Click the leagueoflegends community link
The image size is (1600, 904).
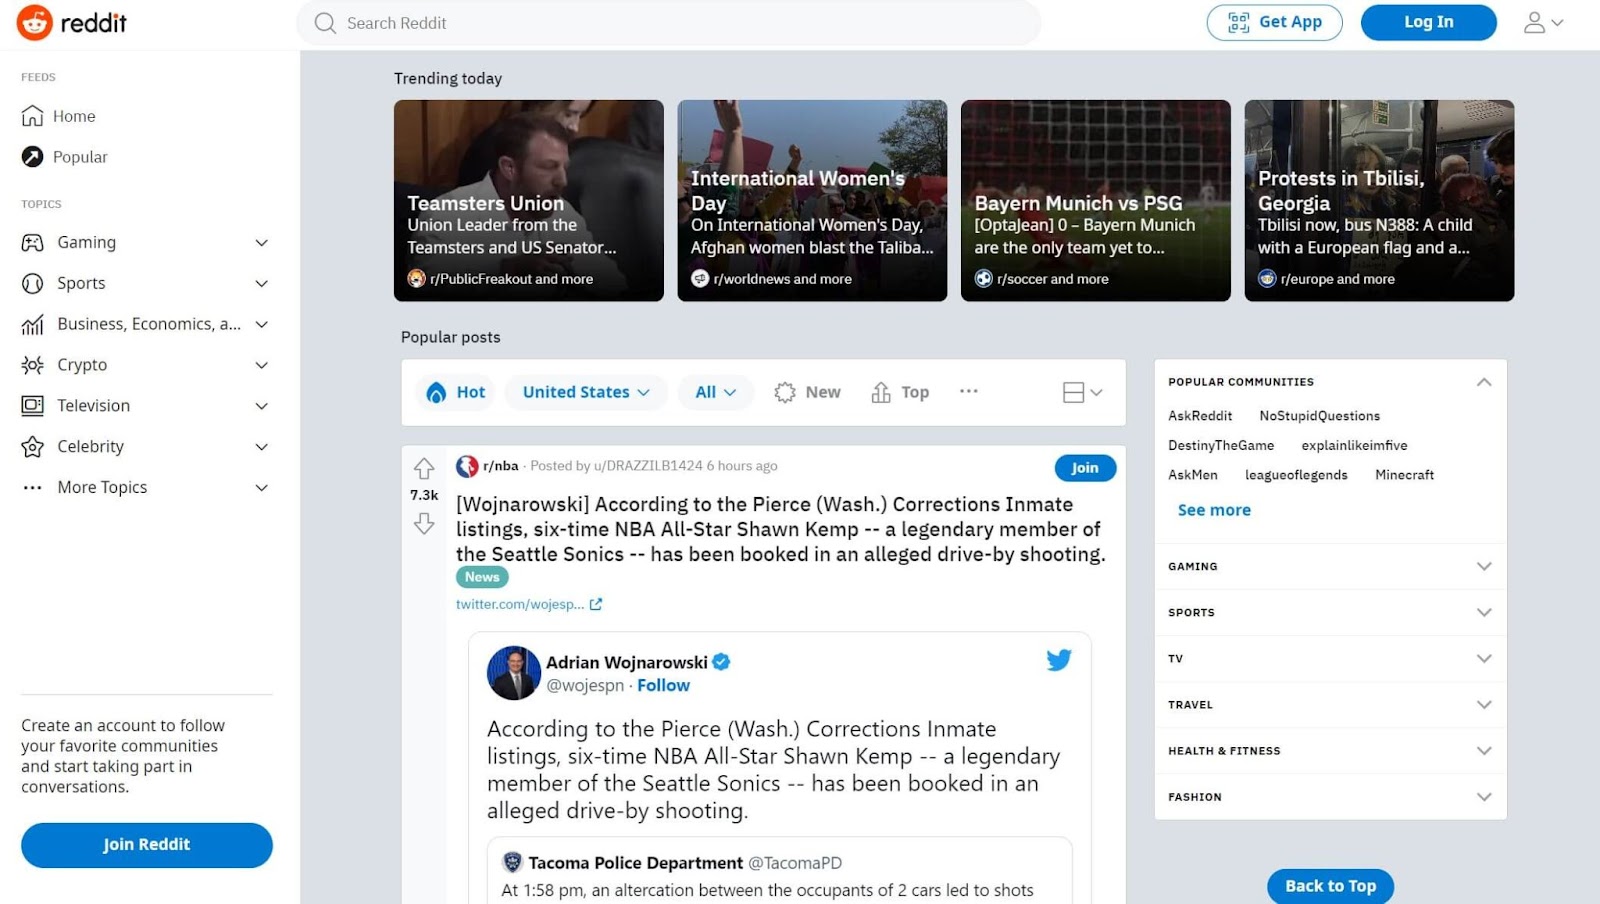pos(1296,475)
